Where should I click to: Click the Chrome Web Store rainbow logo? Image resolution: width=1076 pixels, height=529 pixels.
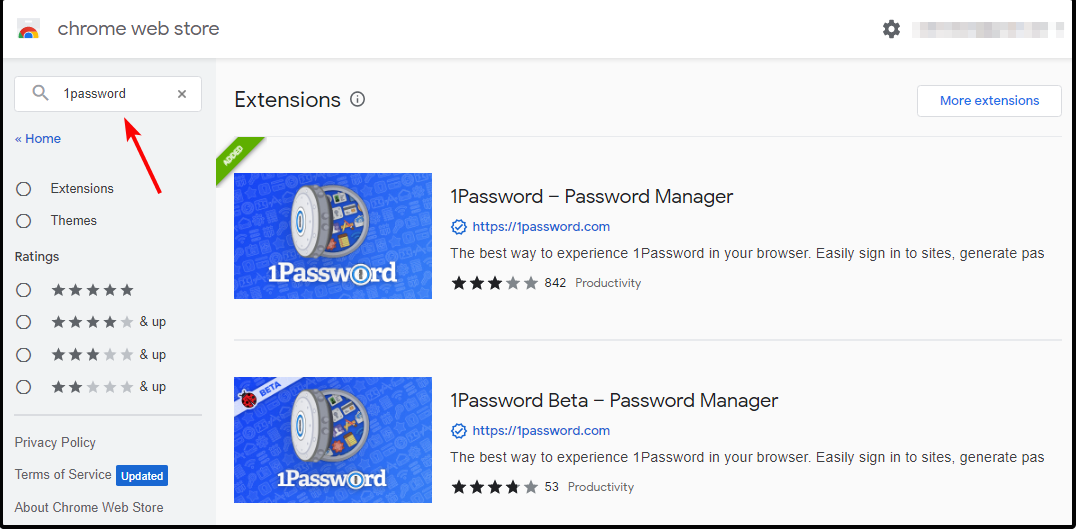point(29,29)
